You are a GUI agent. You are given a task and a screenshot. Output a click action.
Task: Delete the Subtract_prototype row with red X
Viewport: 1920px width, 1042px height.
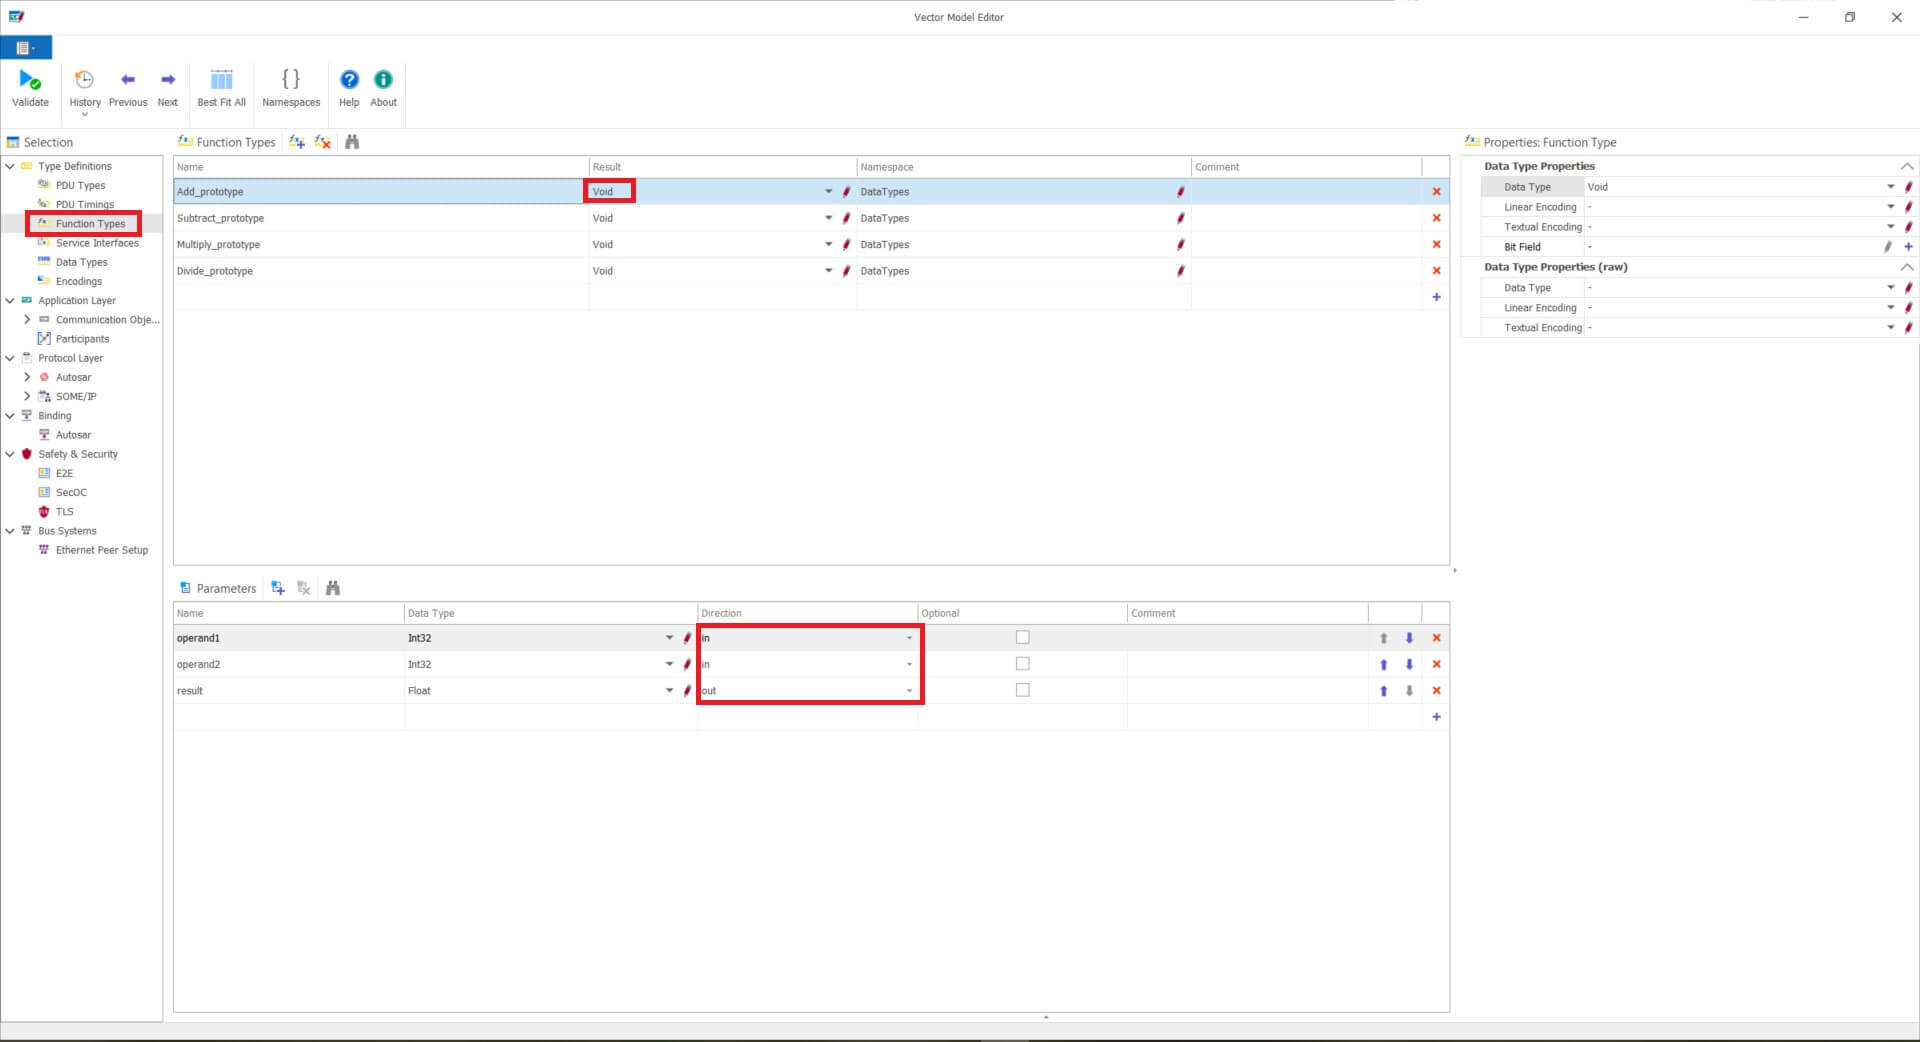coord(1436,218)
